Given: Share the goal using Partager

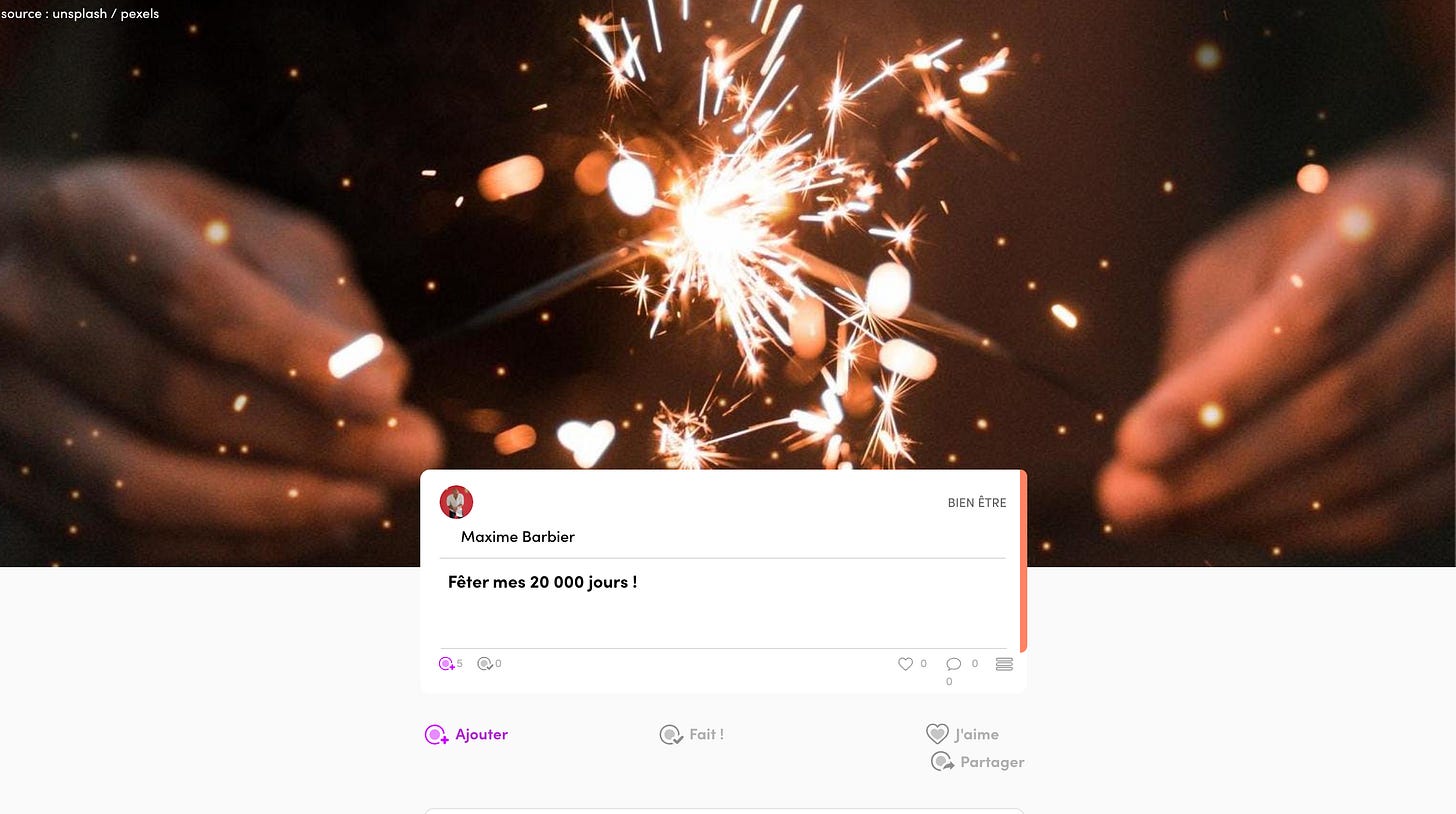Looking at the screenshot, I should (978, 762).
